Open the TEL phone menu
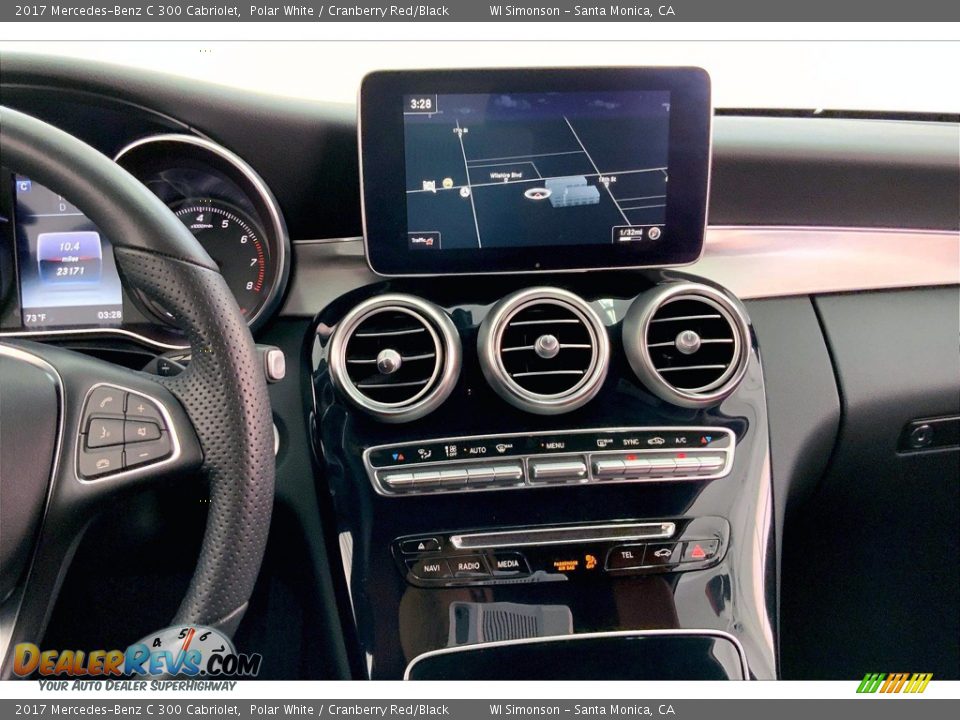 pyautogui.click(x=626, y=555)
